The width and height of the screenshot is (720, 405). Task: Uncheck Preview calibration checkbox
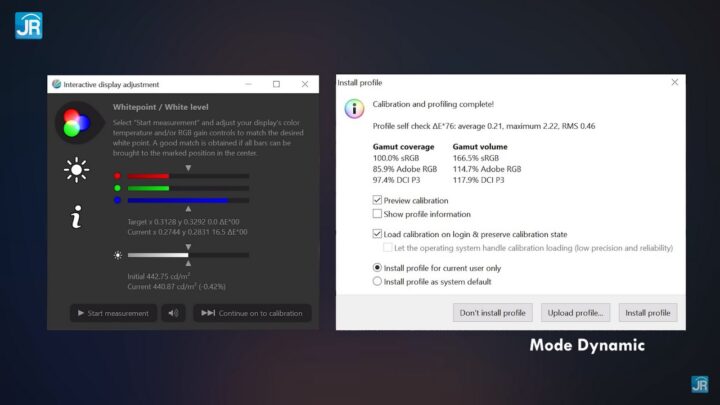[377, 200]
